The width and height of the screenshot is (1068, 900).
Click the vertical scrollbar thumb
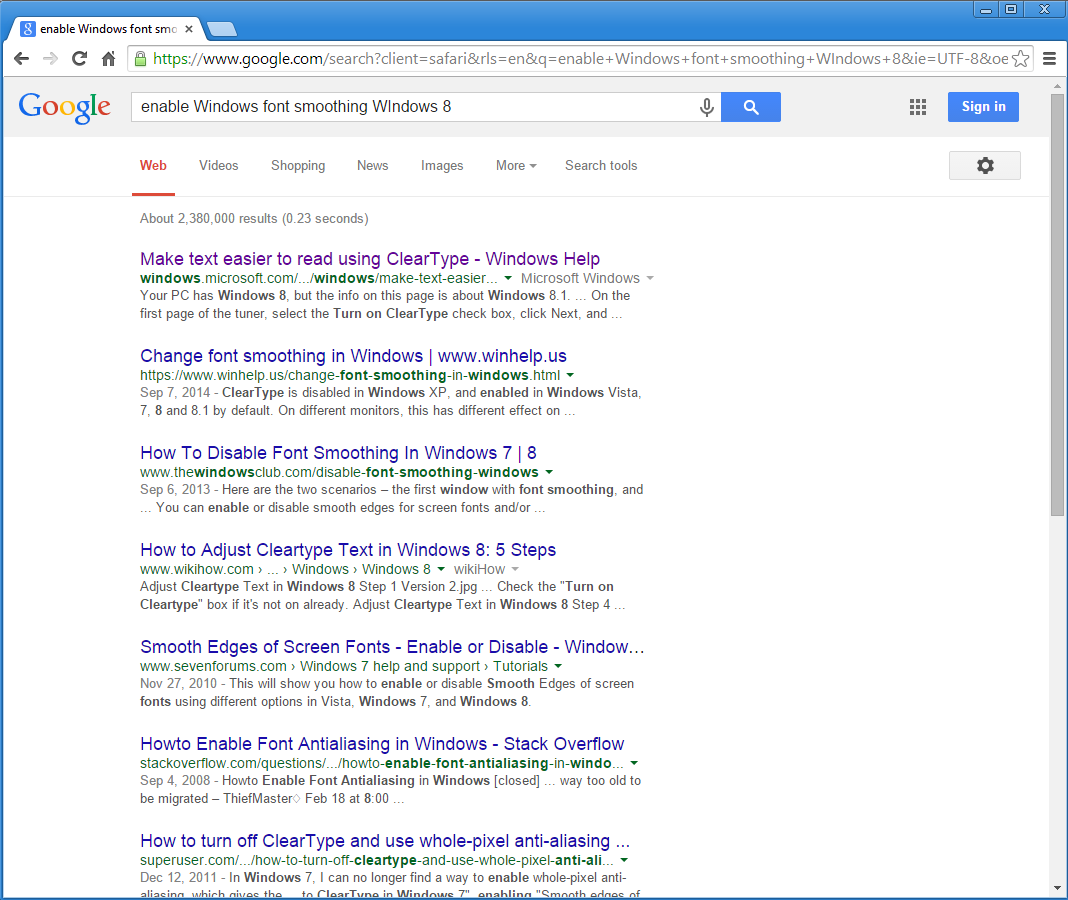click(1057, 305)
